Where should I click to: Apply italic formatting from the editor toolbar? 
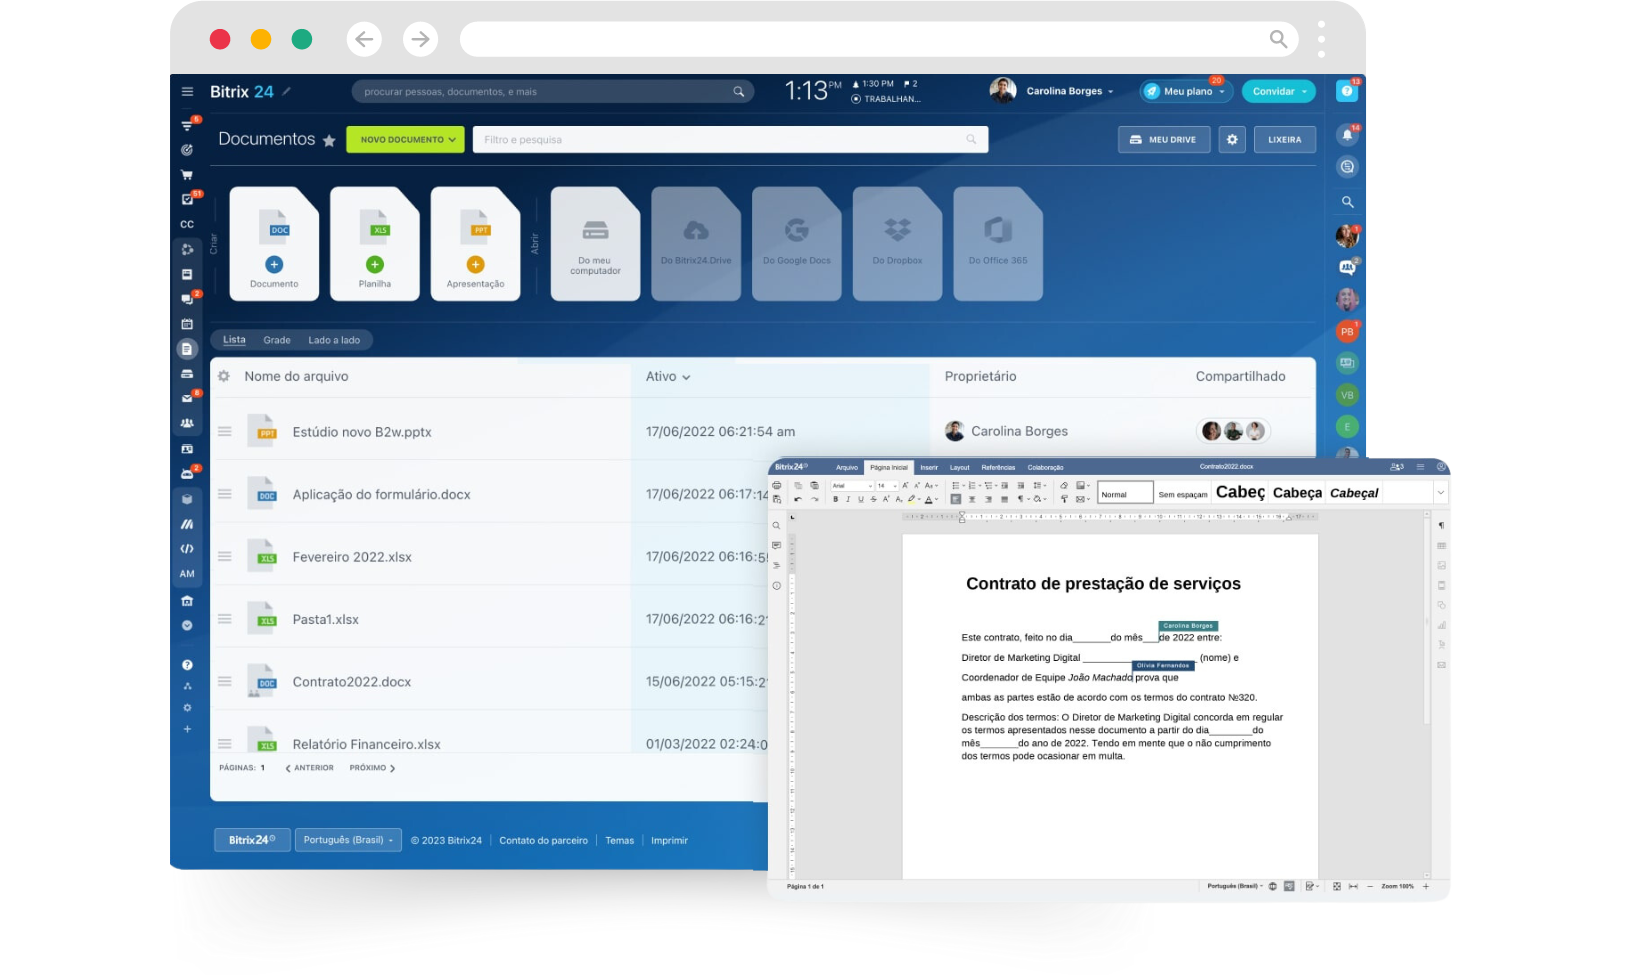click(848, 500)
